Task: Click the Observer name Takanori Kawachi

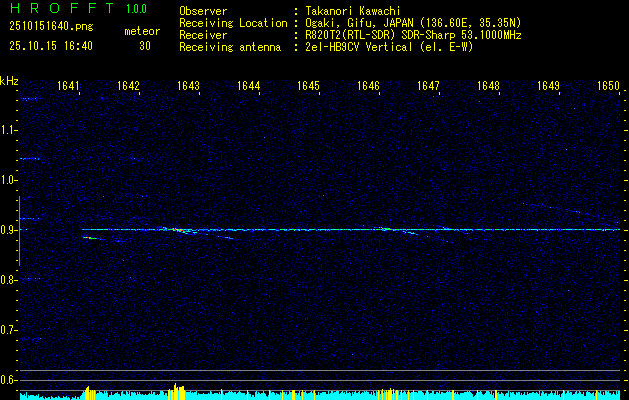Action: tap(353, 11)
